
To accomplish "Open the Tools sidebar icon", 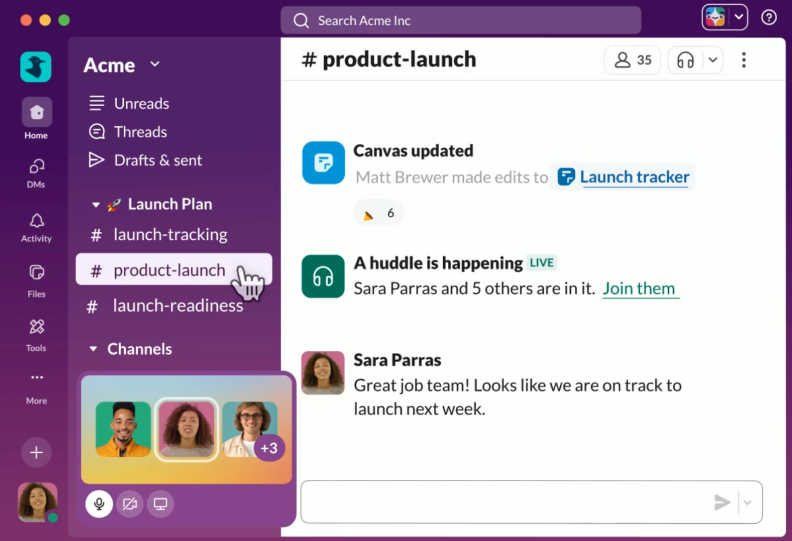I will pyautogui.click(x=36, y=334).
